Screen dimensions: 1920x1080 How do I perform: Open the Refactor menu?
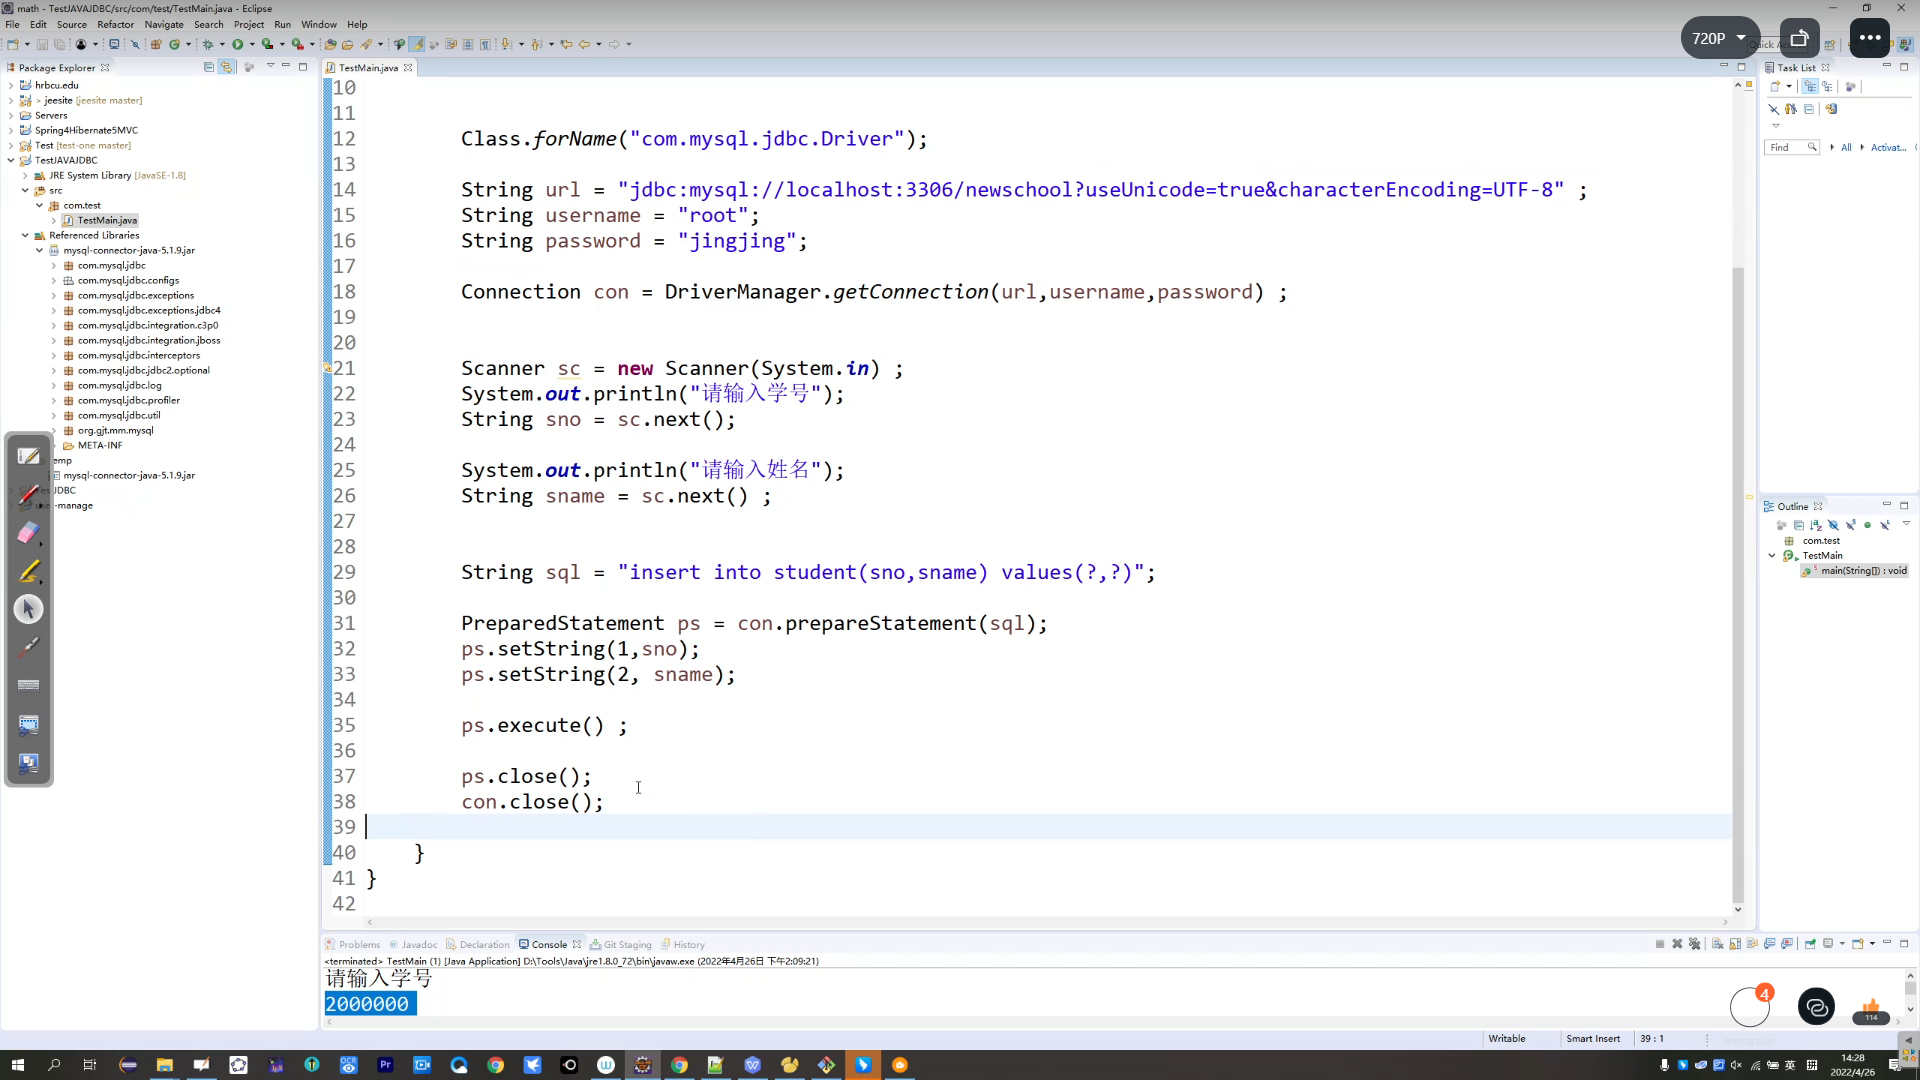[115, 24]
